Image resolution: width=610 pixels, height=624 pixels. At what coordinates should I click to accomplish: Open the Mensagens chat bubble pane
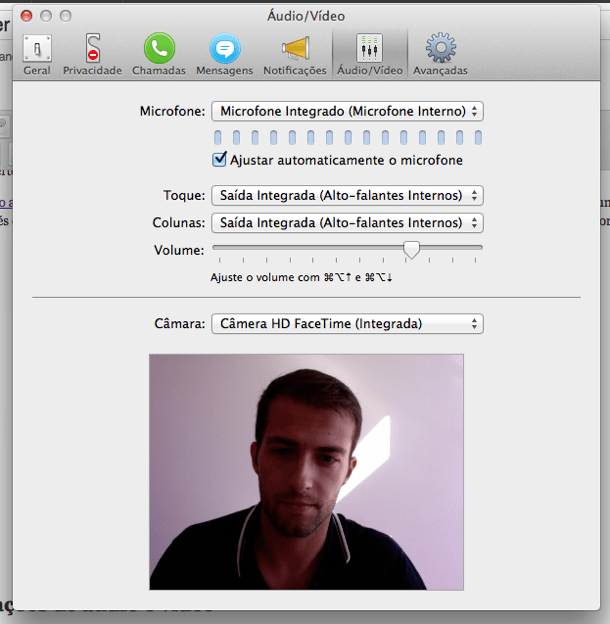(225, 55)
